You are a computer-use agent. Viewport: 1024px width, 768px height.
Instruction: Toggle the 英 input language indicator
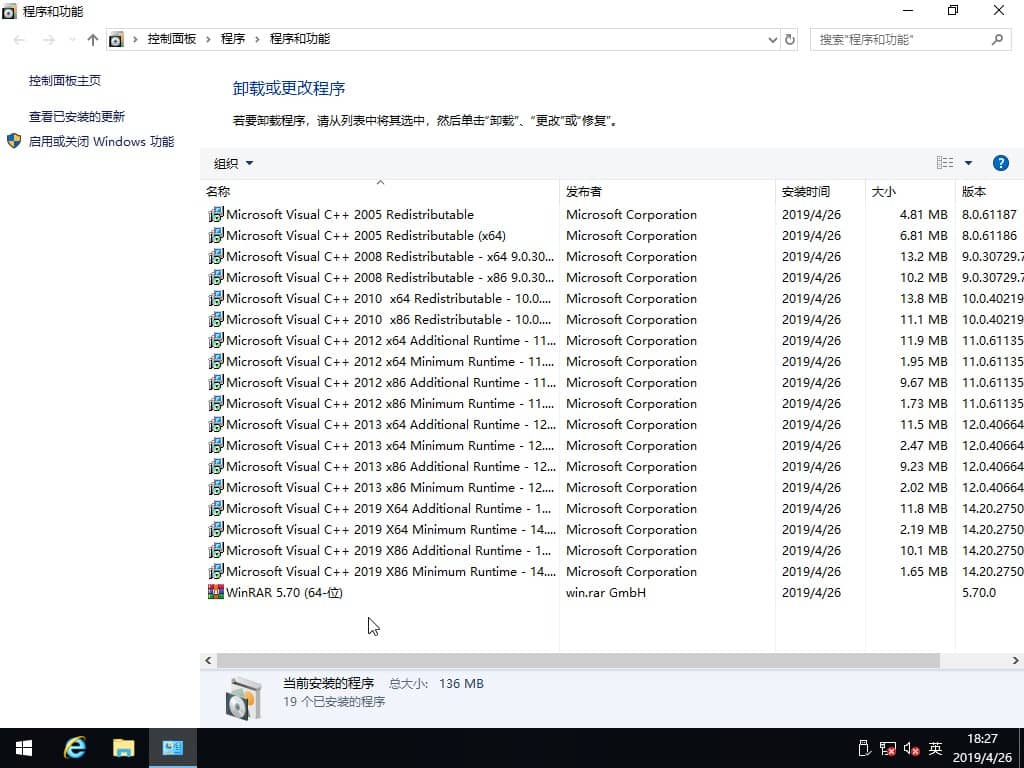pos(935,748)
